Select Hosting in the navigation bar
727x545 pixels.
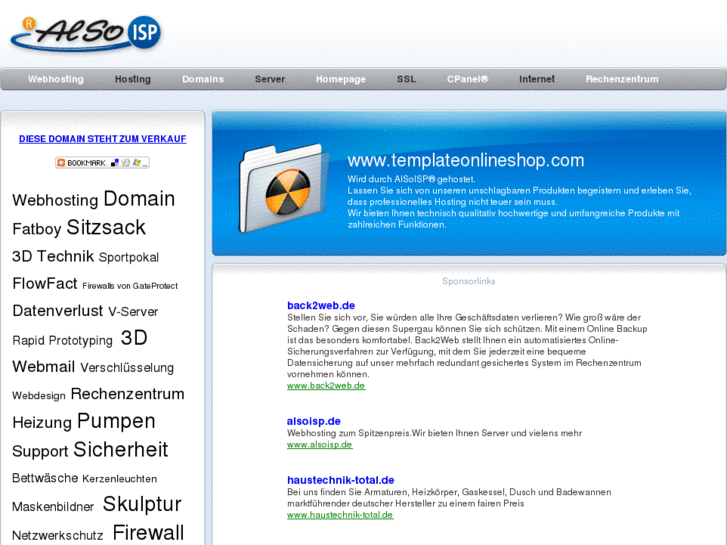132,79
